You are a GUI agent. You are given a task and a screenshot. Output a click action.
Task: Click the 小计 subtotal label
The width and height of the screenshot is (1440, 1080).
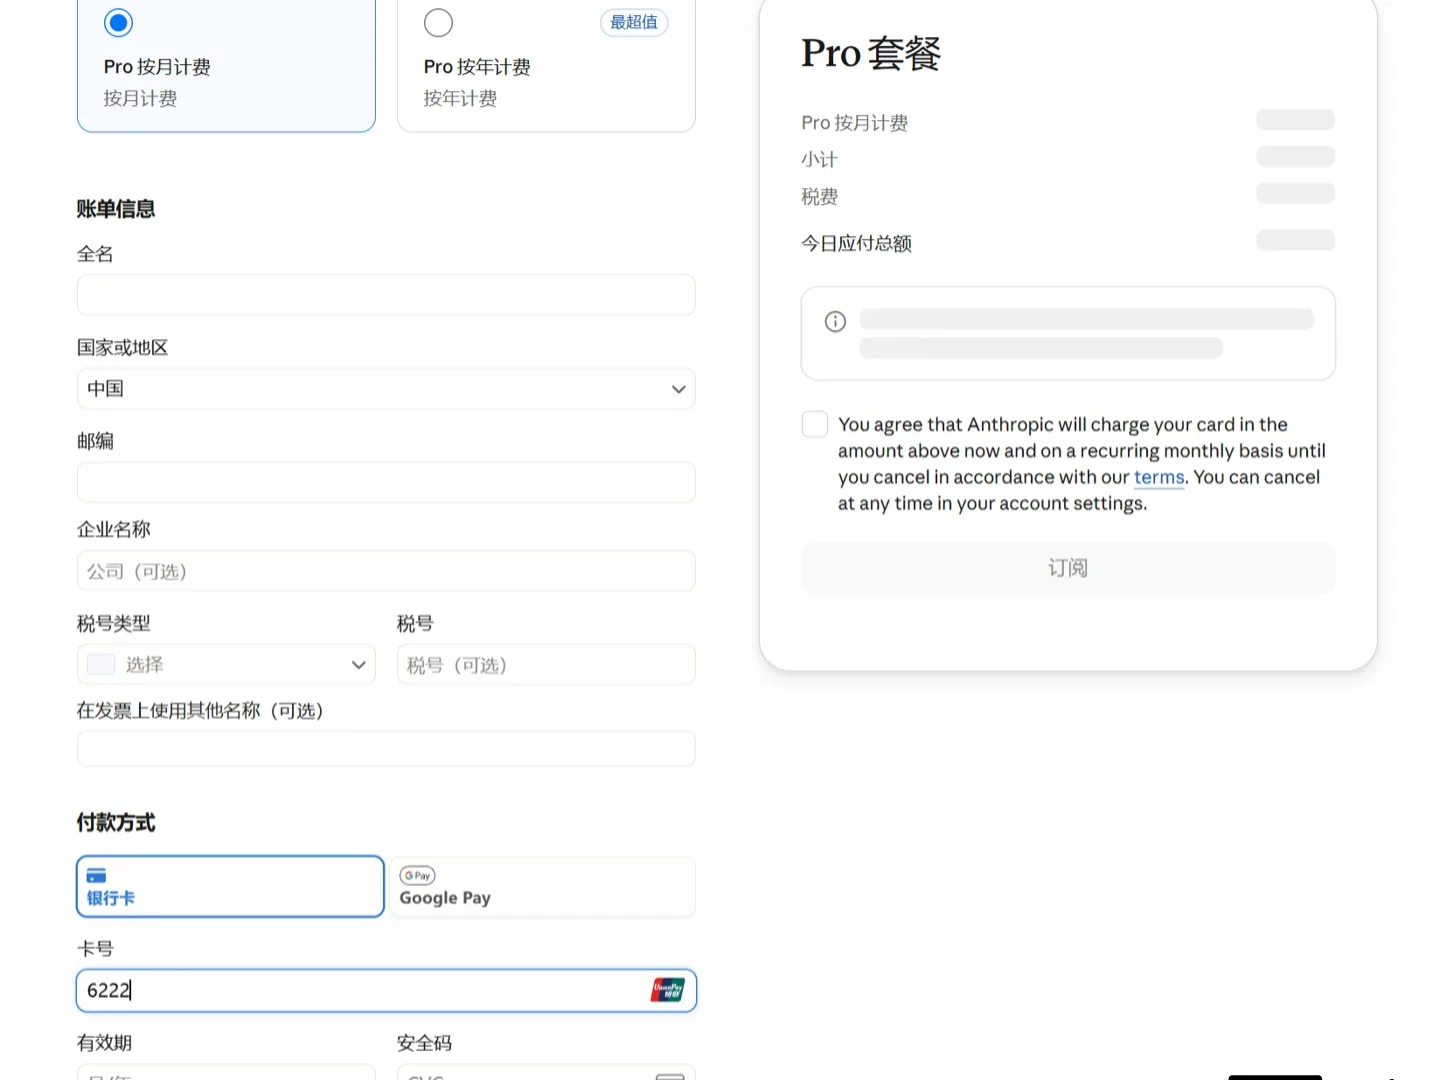coord(819,159)
